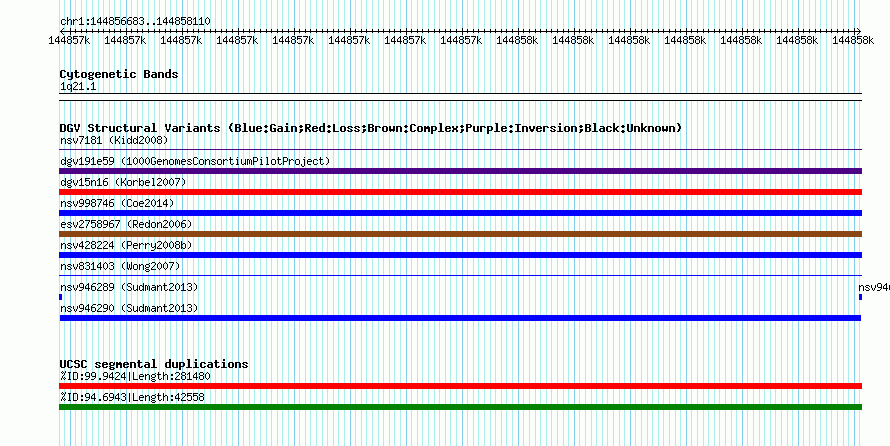
Task: Click the 1q21.1 band label
Action: coord(78,86)
